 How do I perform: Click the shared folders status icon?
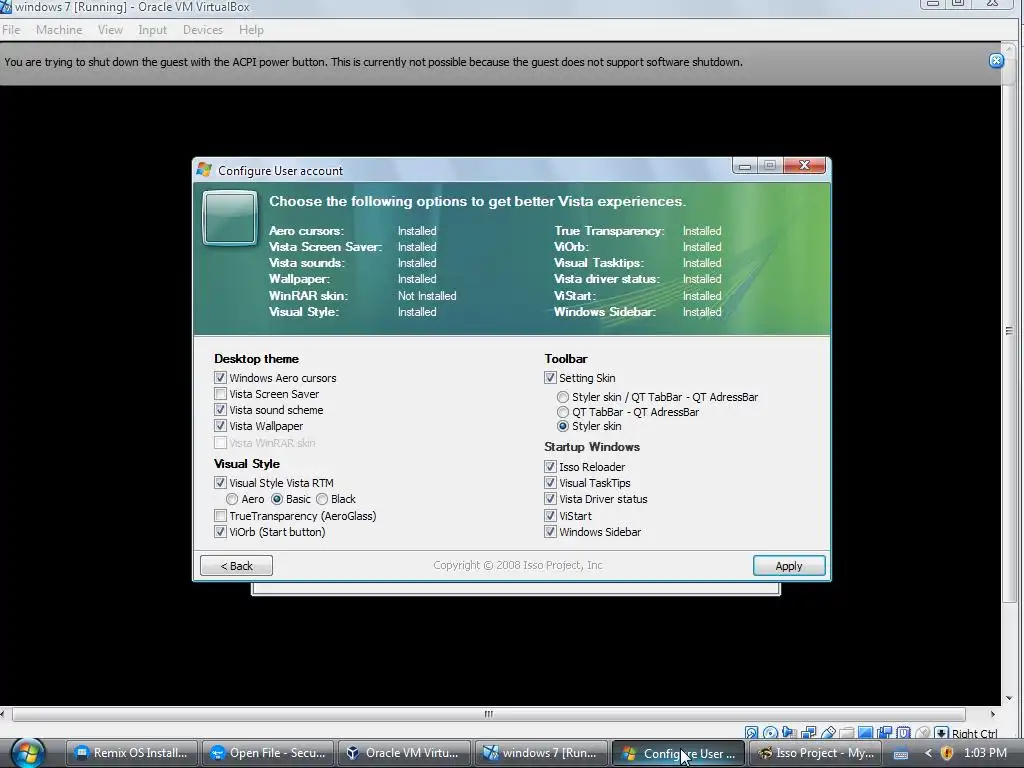846,733
